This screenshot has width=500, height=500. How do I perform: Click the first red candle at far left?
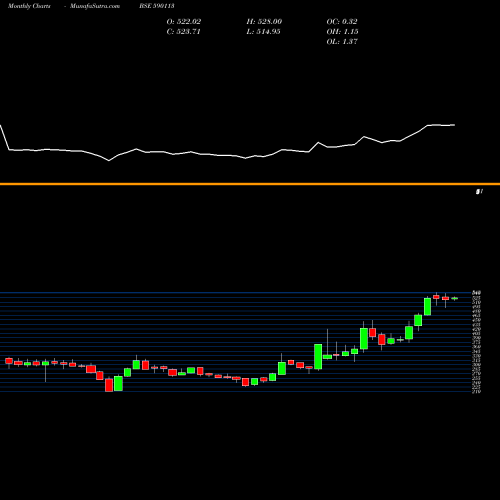tap(9, 361)
